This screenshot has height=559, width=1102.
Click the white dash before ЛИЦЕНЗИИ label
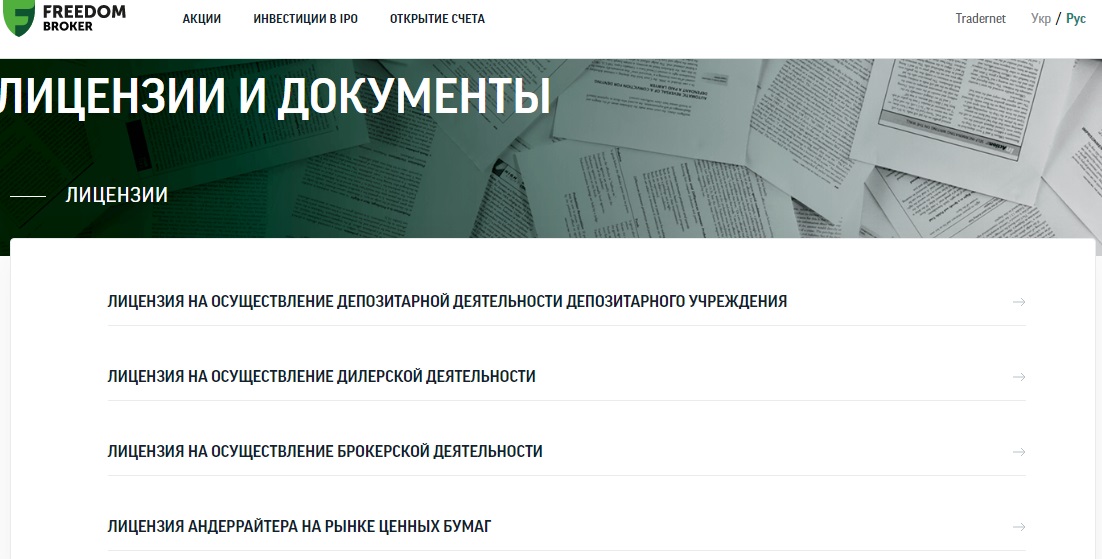point(27,196)
